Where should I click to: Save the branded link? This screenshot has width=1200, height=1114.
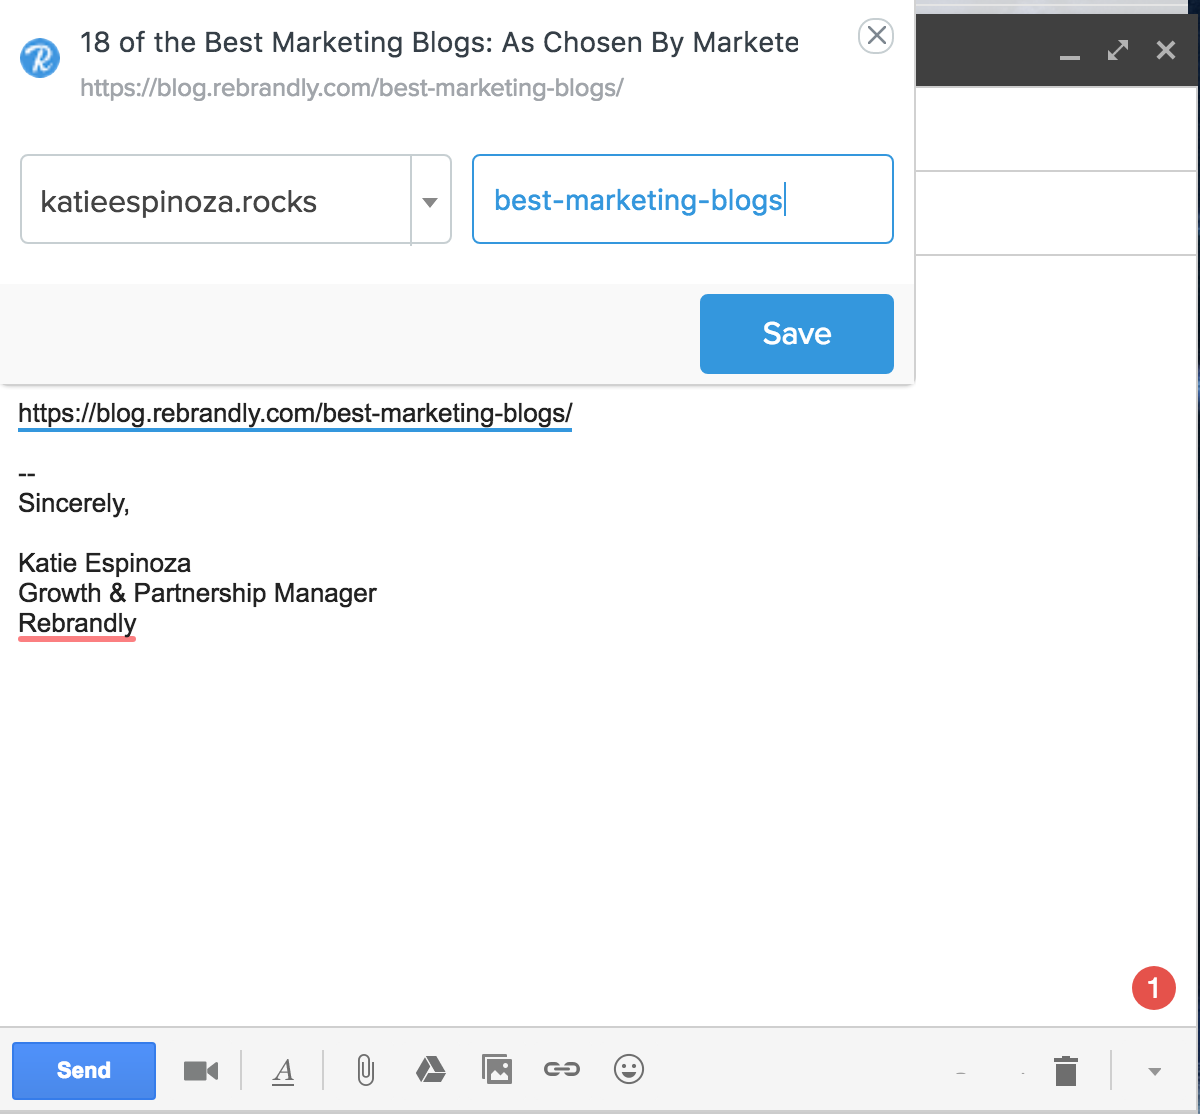tap(796, 333)
